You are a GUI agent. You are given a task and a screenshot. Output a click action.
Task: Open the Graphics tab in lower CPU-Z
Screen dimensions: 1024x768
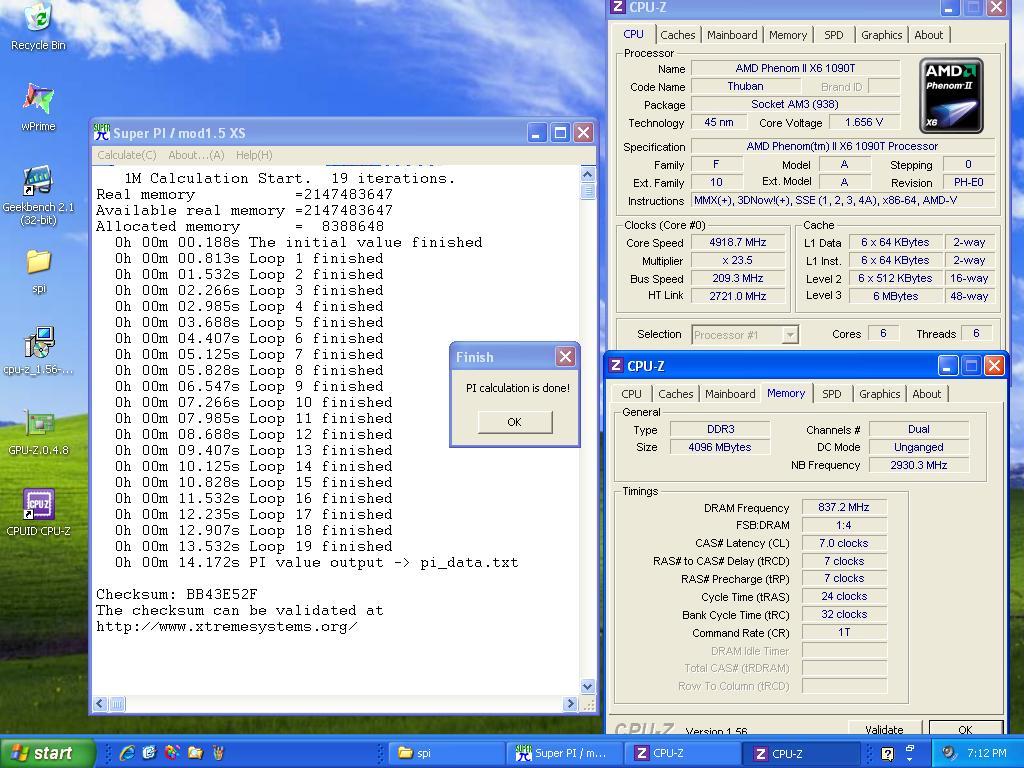(879, 394)
